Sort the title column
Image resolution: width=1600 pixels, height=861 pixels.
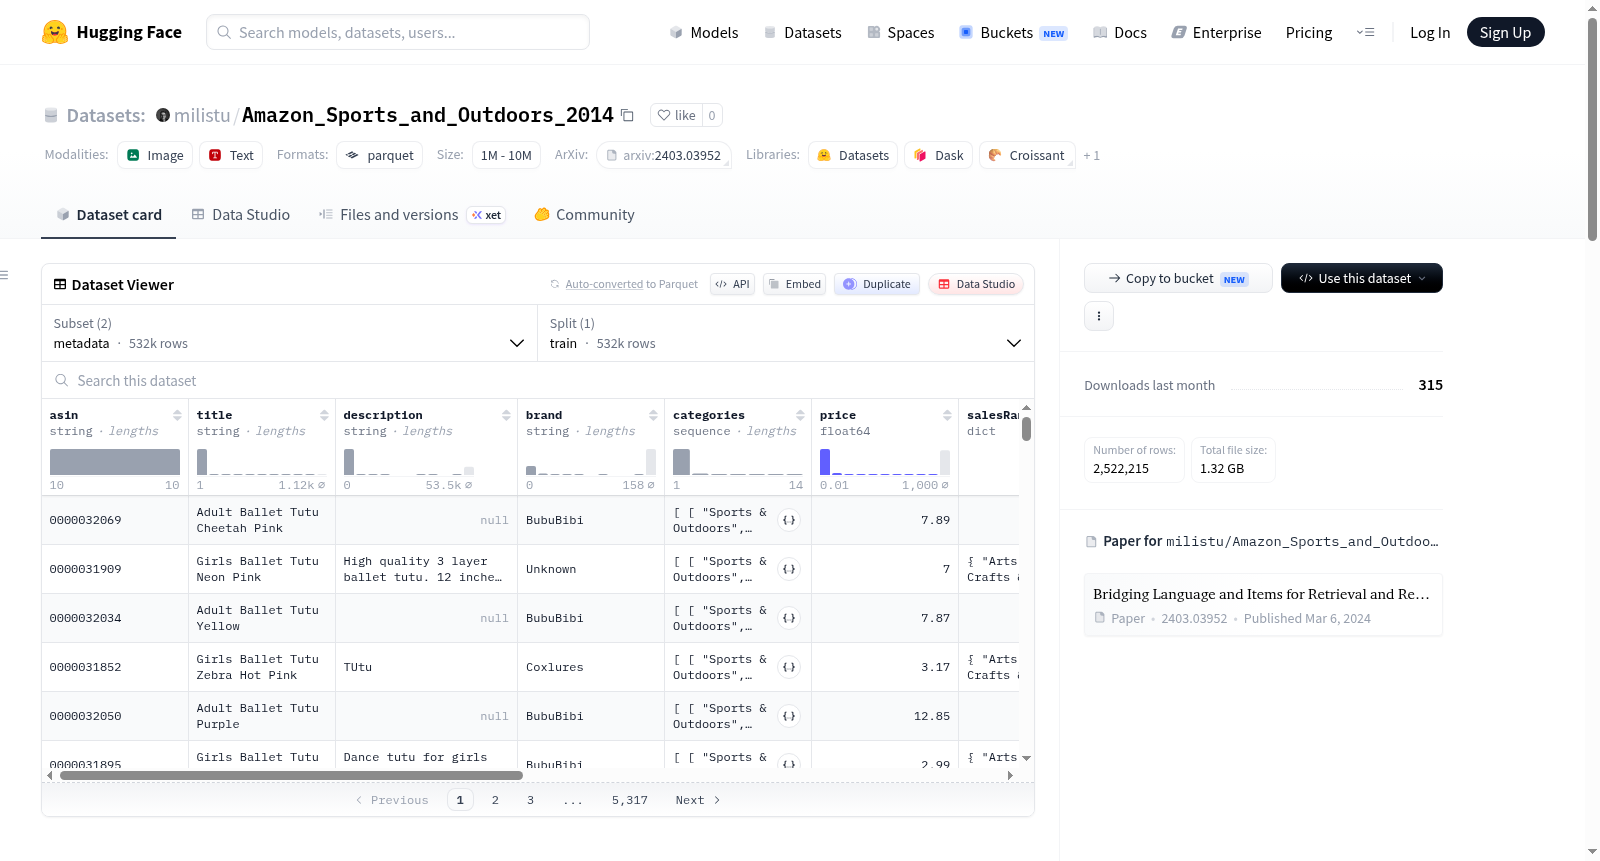click(324, 415)
